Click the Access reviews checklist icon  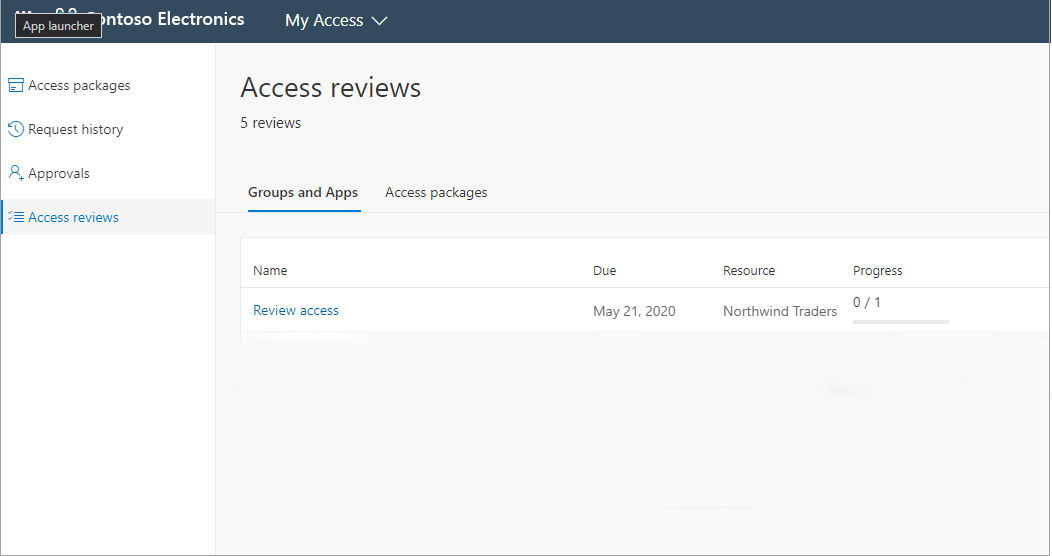pyautogui.click(x=16, y=217)
